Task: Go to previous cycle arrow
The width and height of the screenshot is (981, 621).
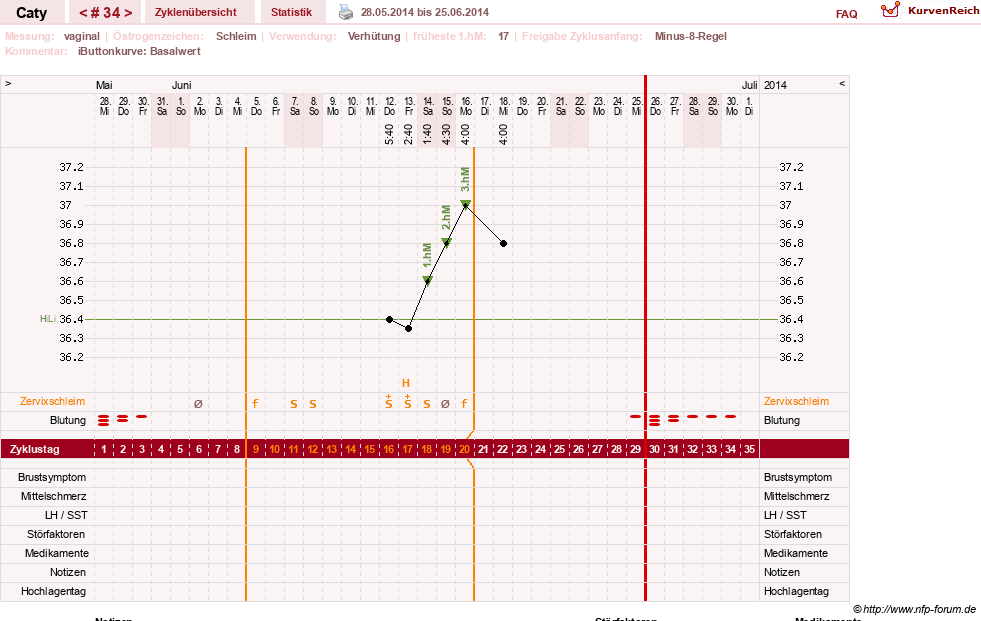Action: point(83,13)
